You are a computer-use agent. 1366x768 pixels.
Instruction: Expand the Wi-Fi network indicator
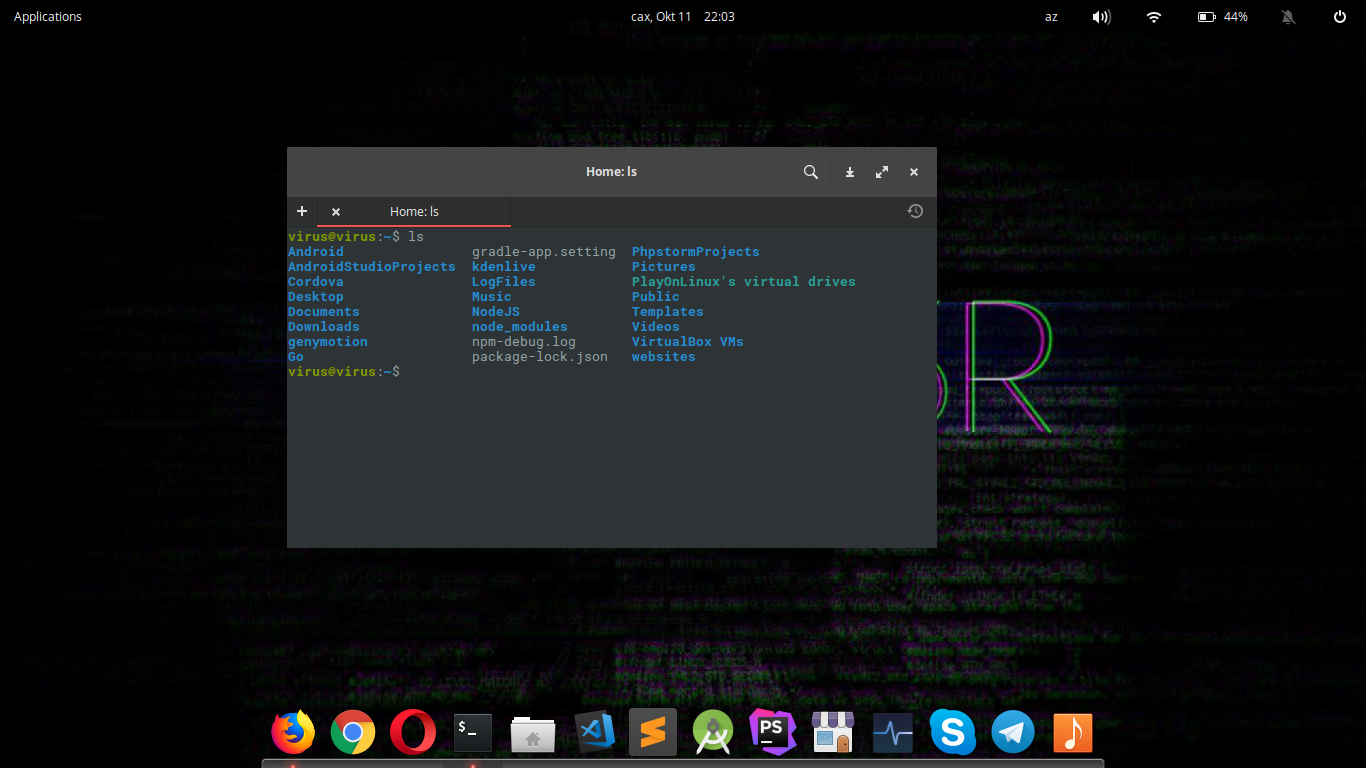(1154, 17)
